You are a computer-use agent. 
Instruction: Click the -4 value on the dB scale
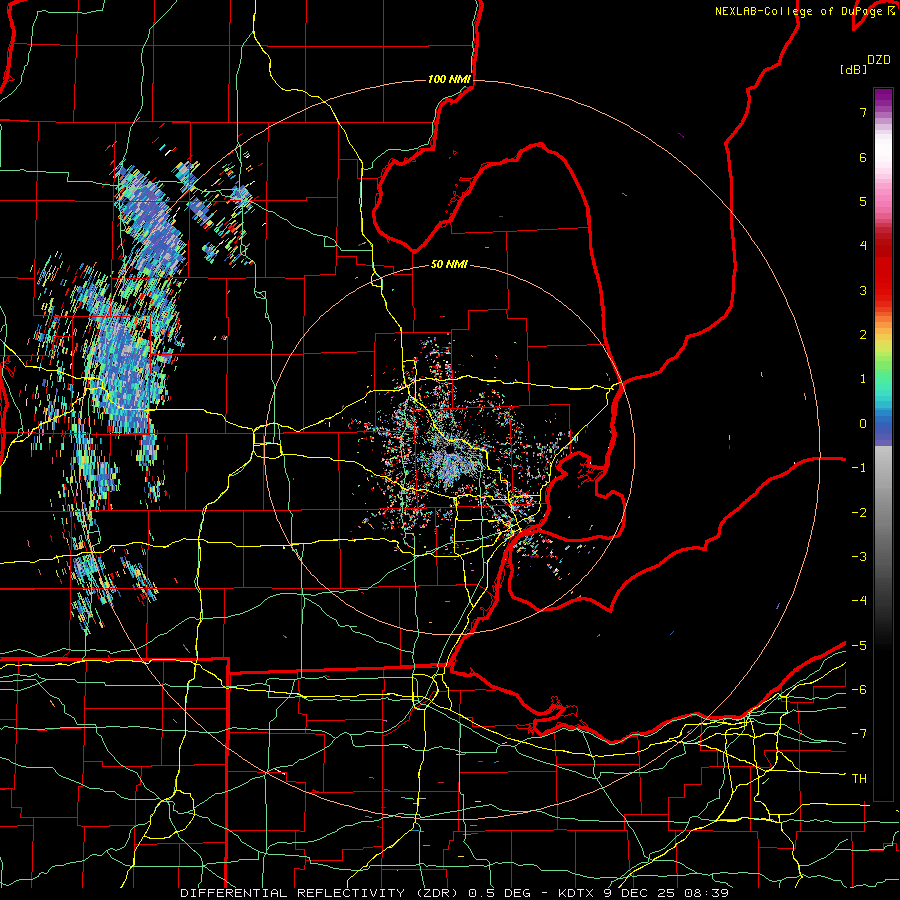(859, 601)
